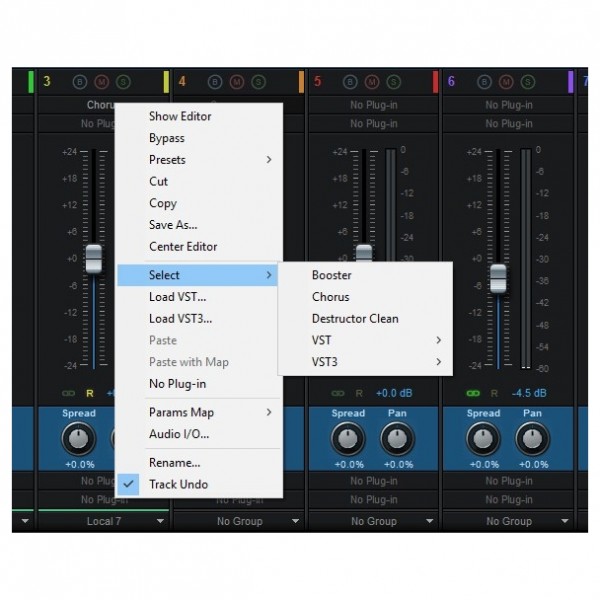Toggle stereo link icon on track 3
Viewport: 600px width, 600px height.
pyautogui.click(x=68, y=393)
